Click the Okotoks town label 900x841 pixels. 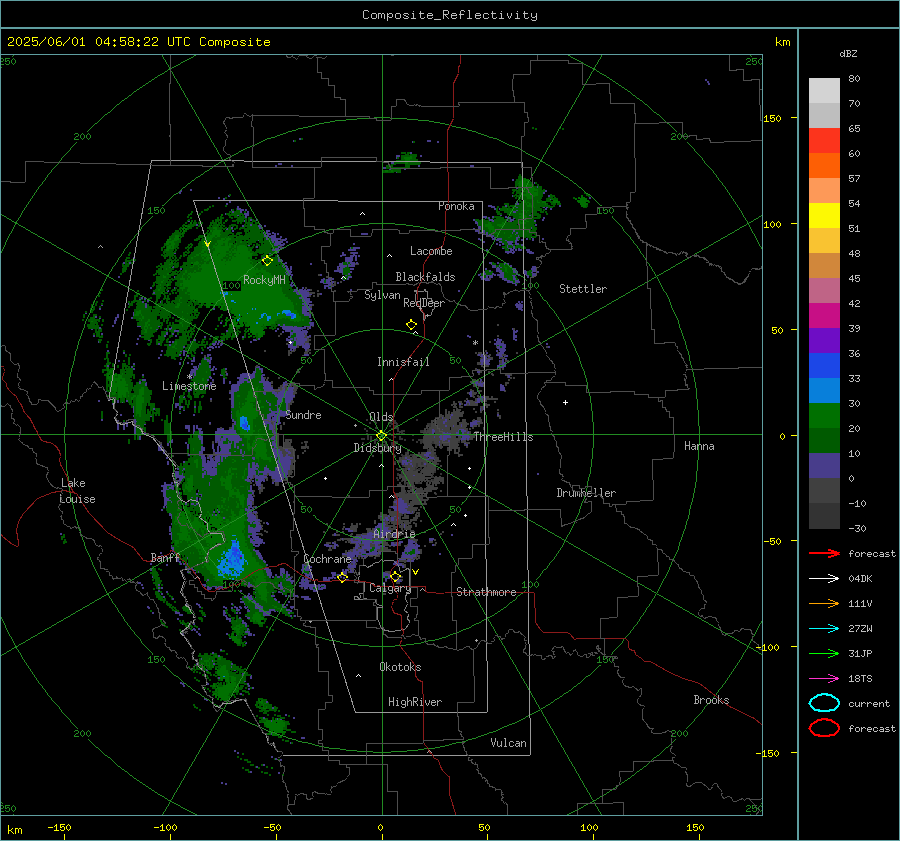tap(400, 667)
